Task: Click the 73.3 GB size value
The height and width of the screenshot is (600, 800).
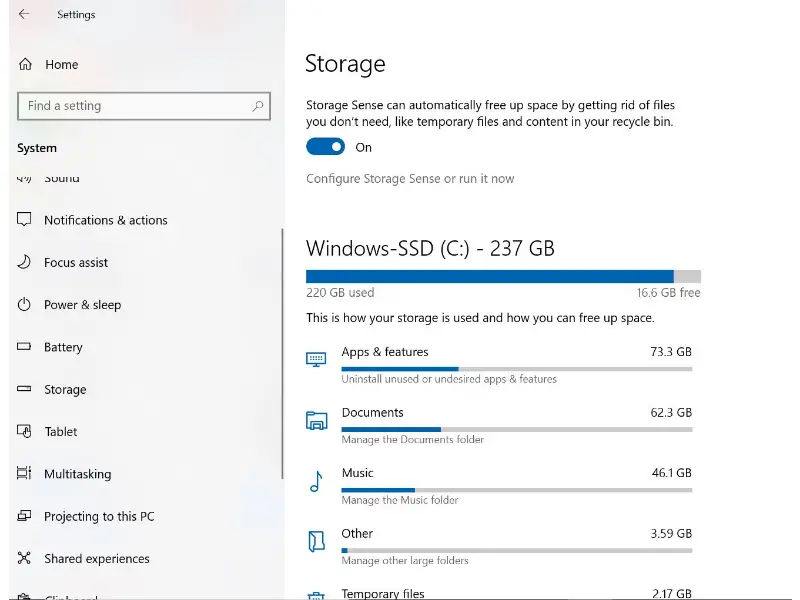Action: (x=671, y=352)
